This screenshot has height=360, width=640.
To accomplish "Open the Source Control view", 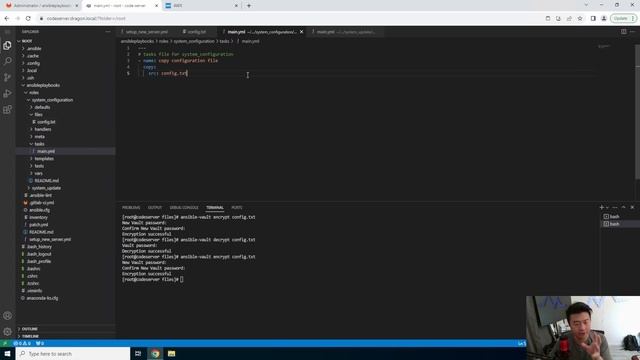I will [x=7, y=77].
